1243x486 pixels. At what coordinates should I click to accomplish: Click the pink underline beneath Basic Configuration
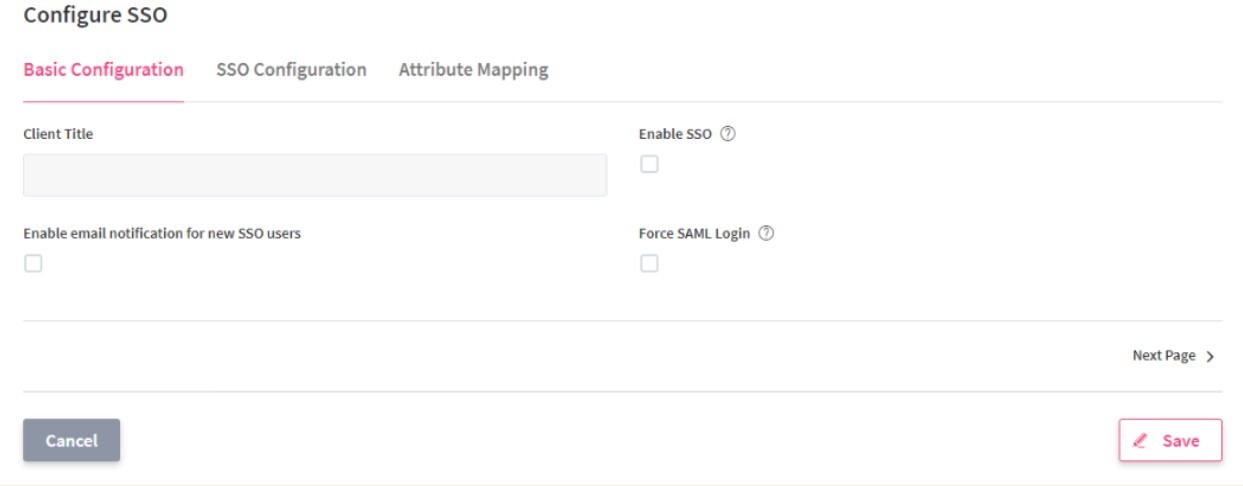[x=103, y=101]
